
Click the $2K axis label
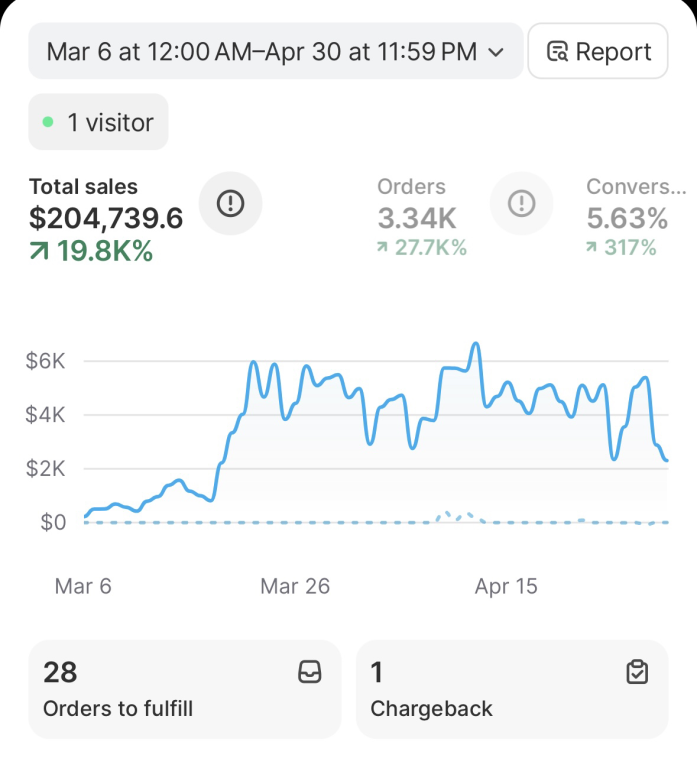click(x=45, y=469)
